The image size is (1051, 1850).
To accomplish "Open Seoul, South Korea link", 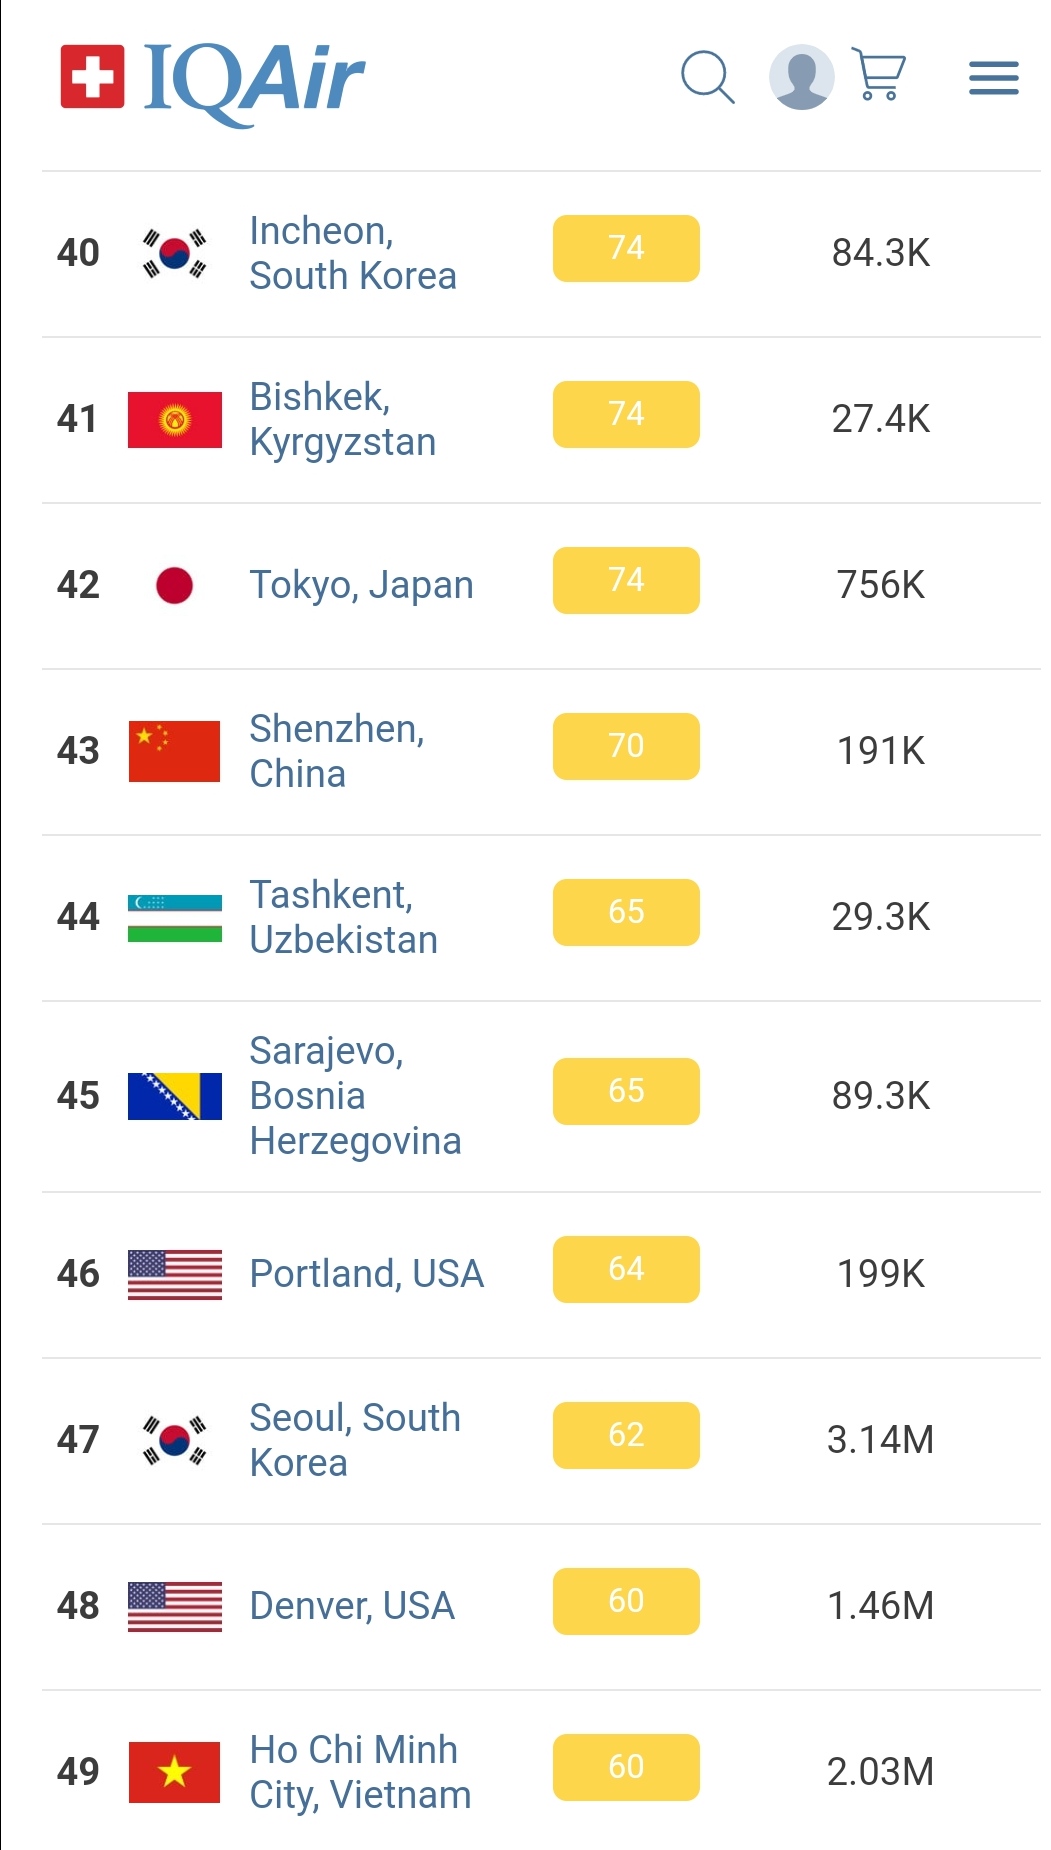I will click(354, 1440).
